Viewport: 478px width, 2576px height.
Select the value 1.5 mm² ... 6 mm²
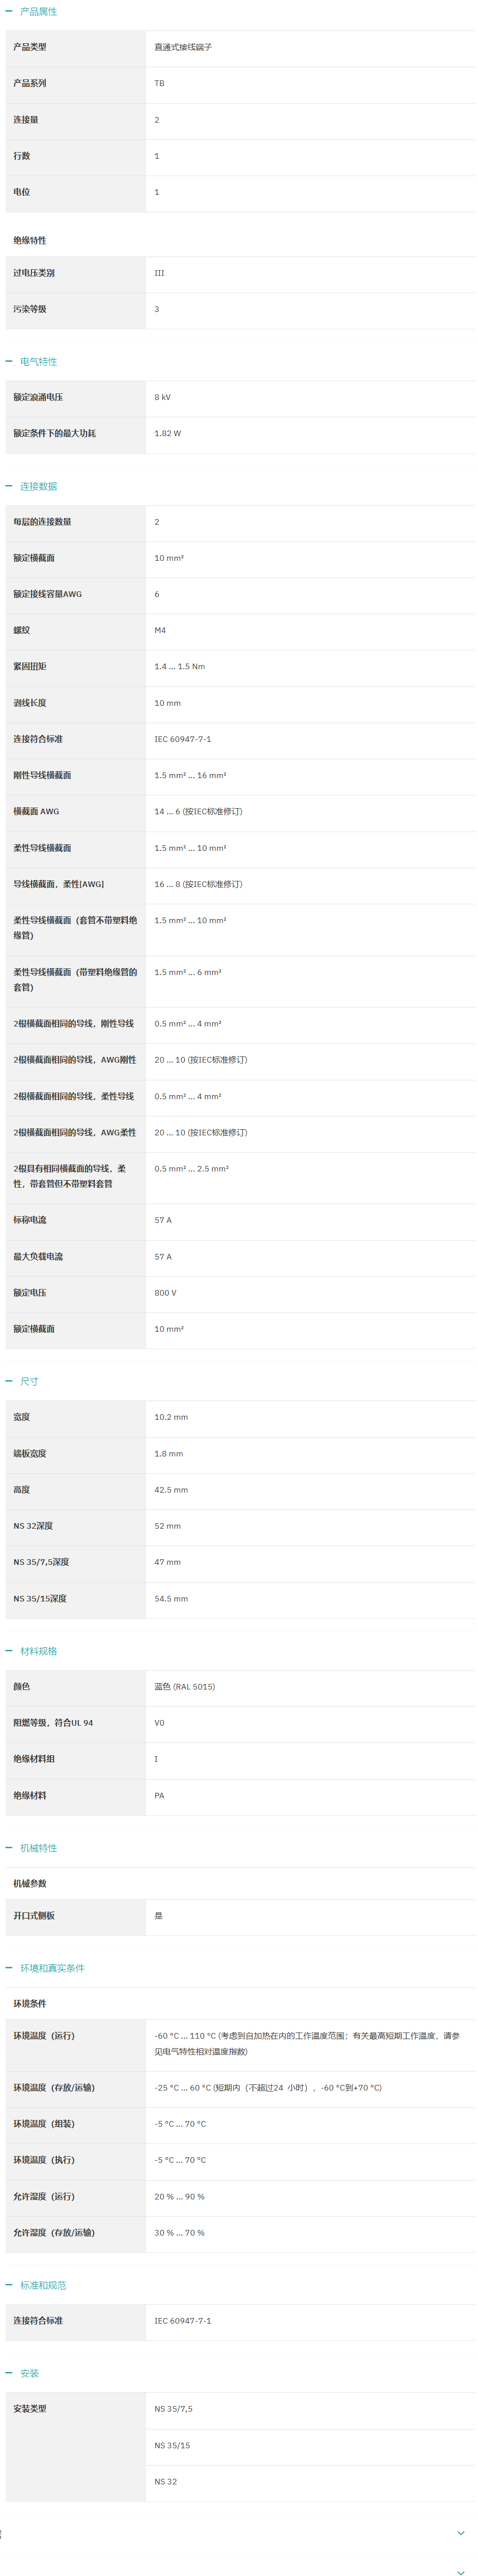click(x=188, y=972)
